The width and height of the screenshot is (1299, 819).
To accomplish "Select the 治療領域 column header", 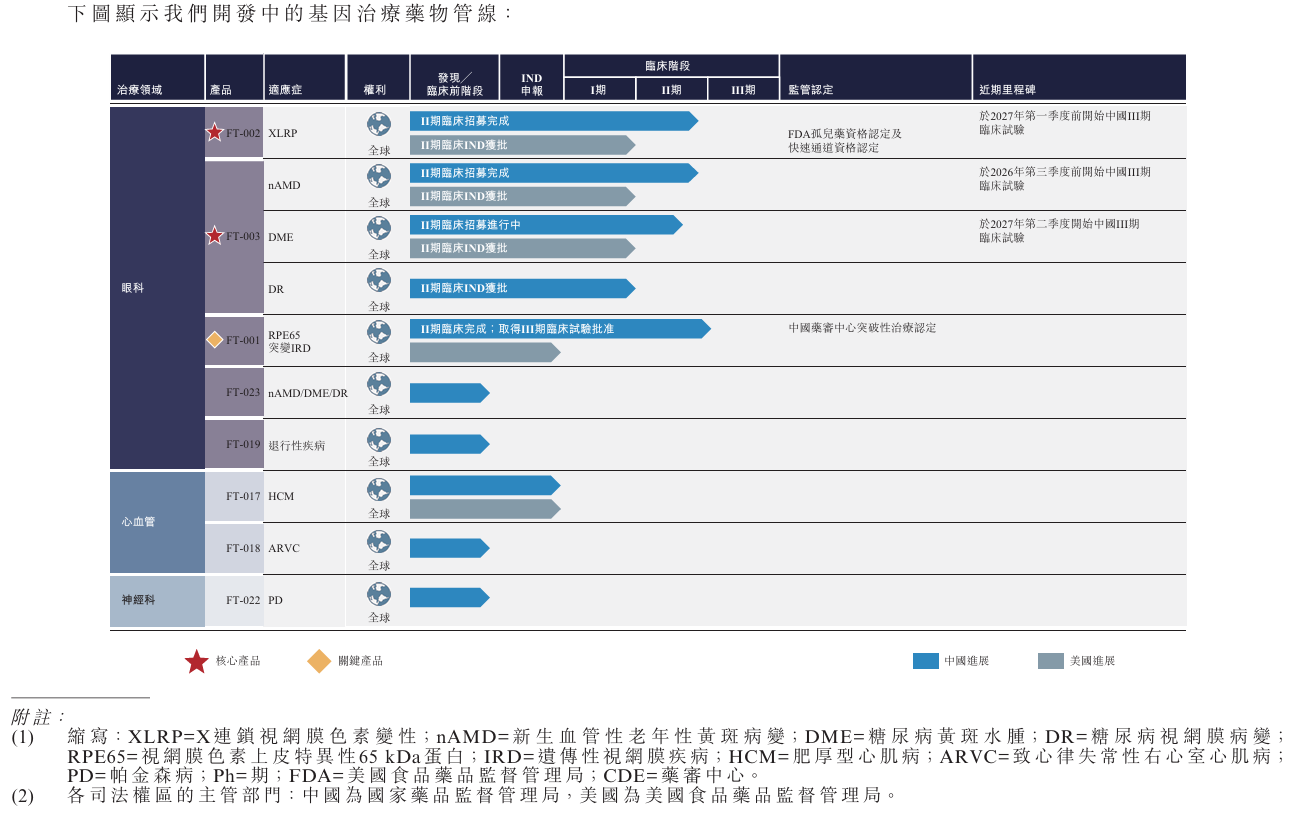I will 140,90.
